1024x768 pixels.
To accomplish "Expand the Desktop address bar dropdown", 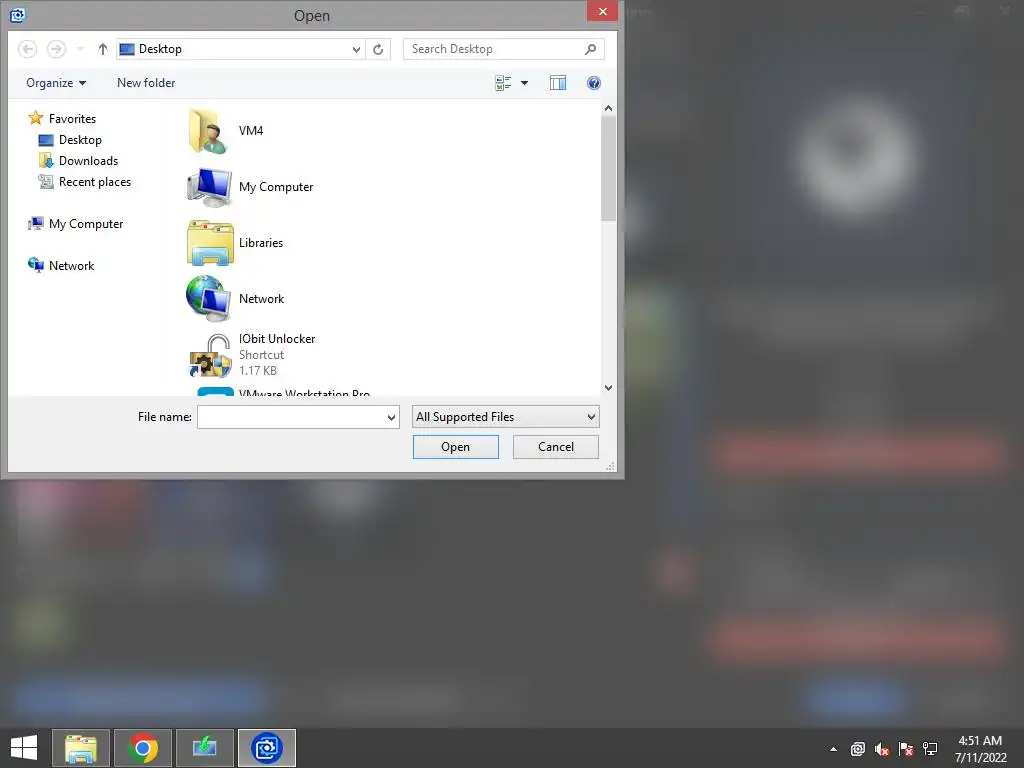I will tap(356, 50).
